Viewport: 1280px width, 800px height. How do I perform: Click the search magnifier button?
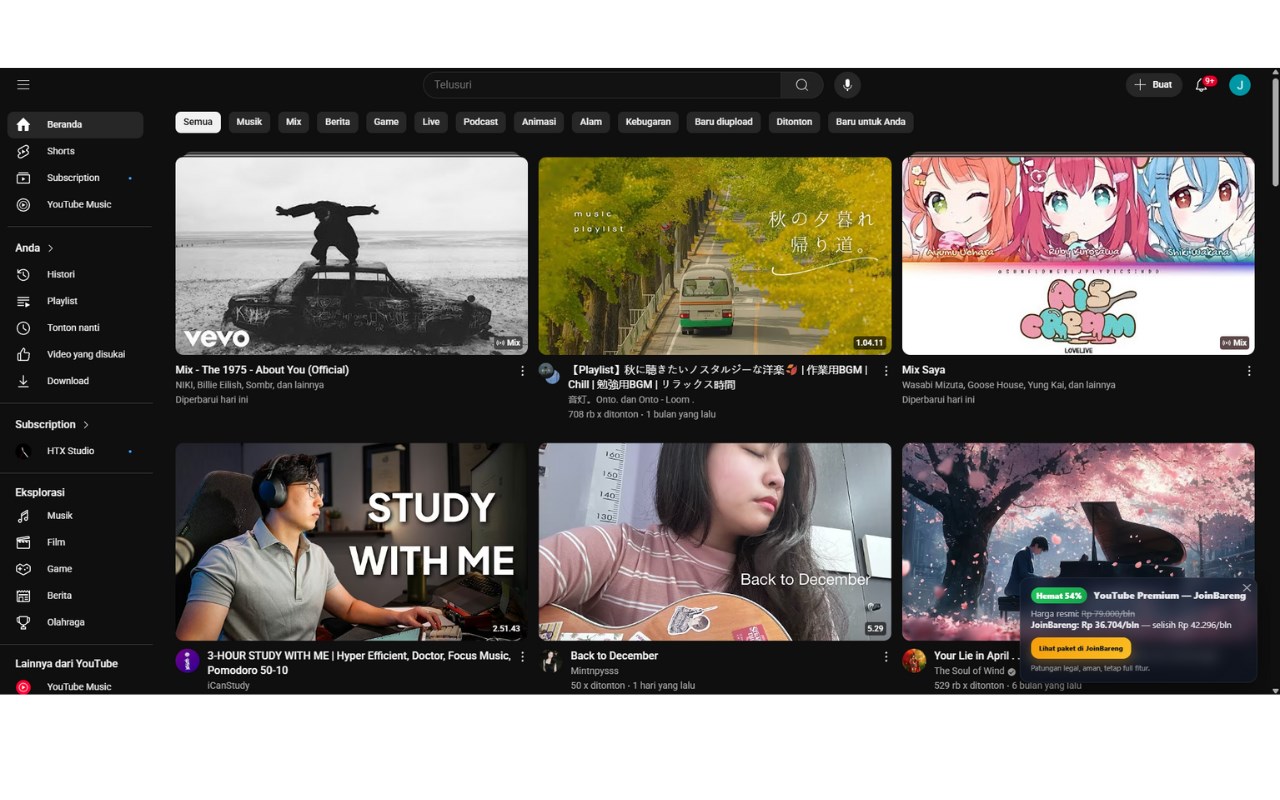click(x=802, y=85)
